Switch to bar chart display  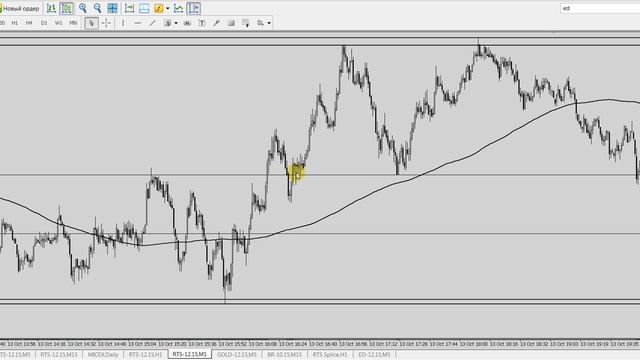51,8
